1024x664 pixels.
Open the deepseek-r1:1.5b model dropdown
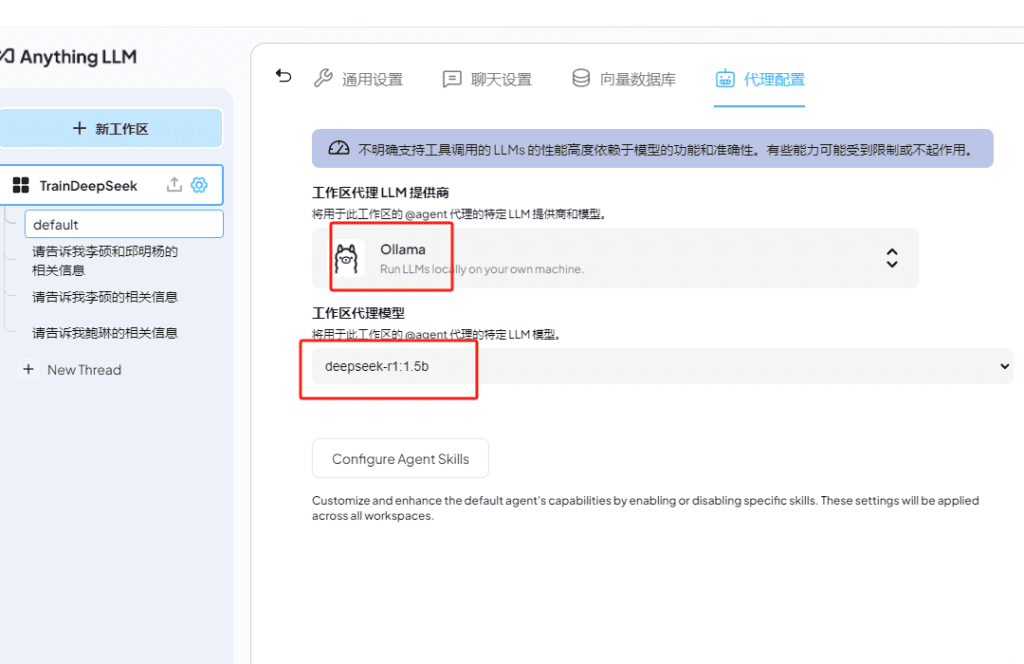tap(661, 367)
